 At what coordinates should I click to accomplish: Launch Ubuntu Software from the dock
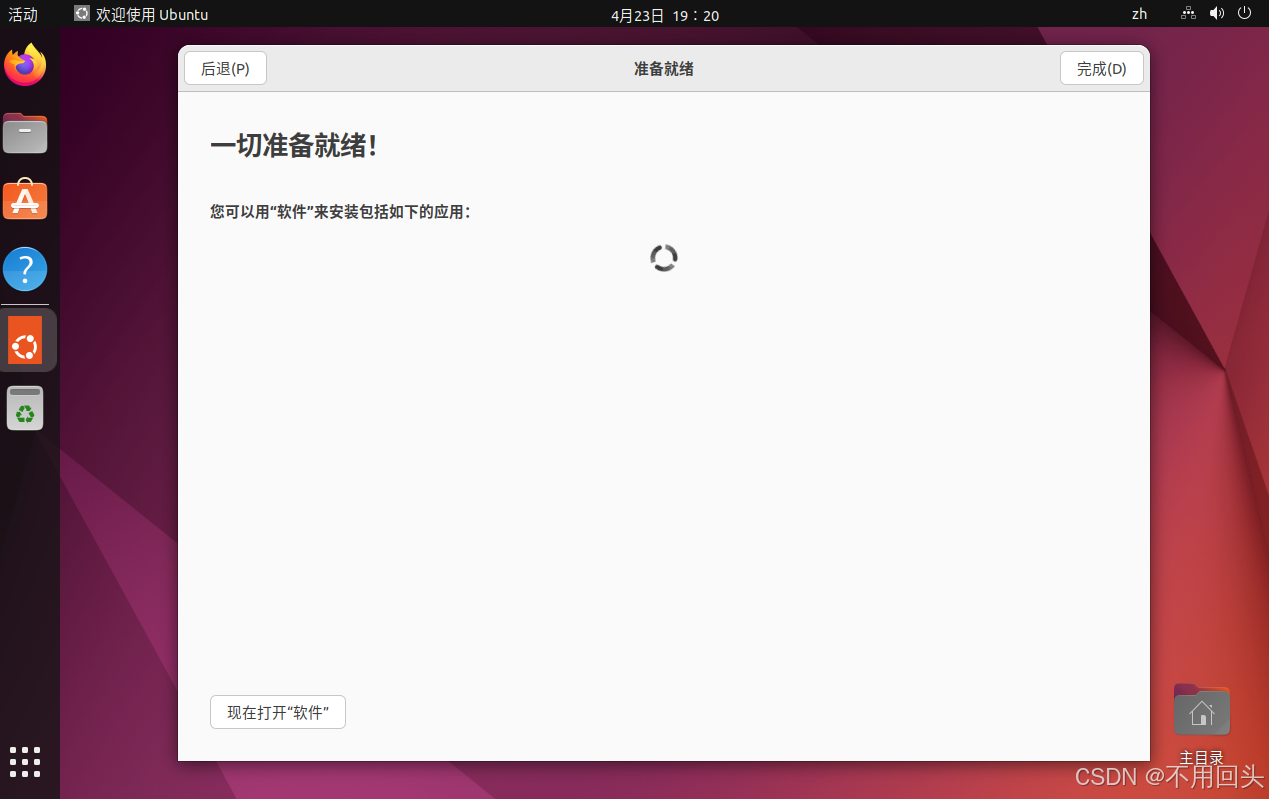(26, 201)
